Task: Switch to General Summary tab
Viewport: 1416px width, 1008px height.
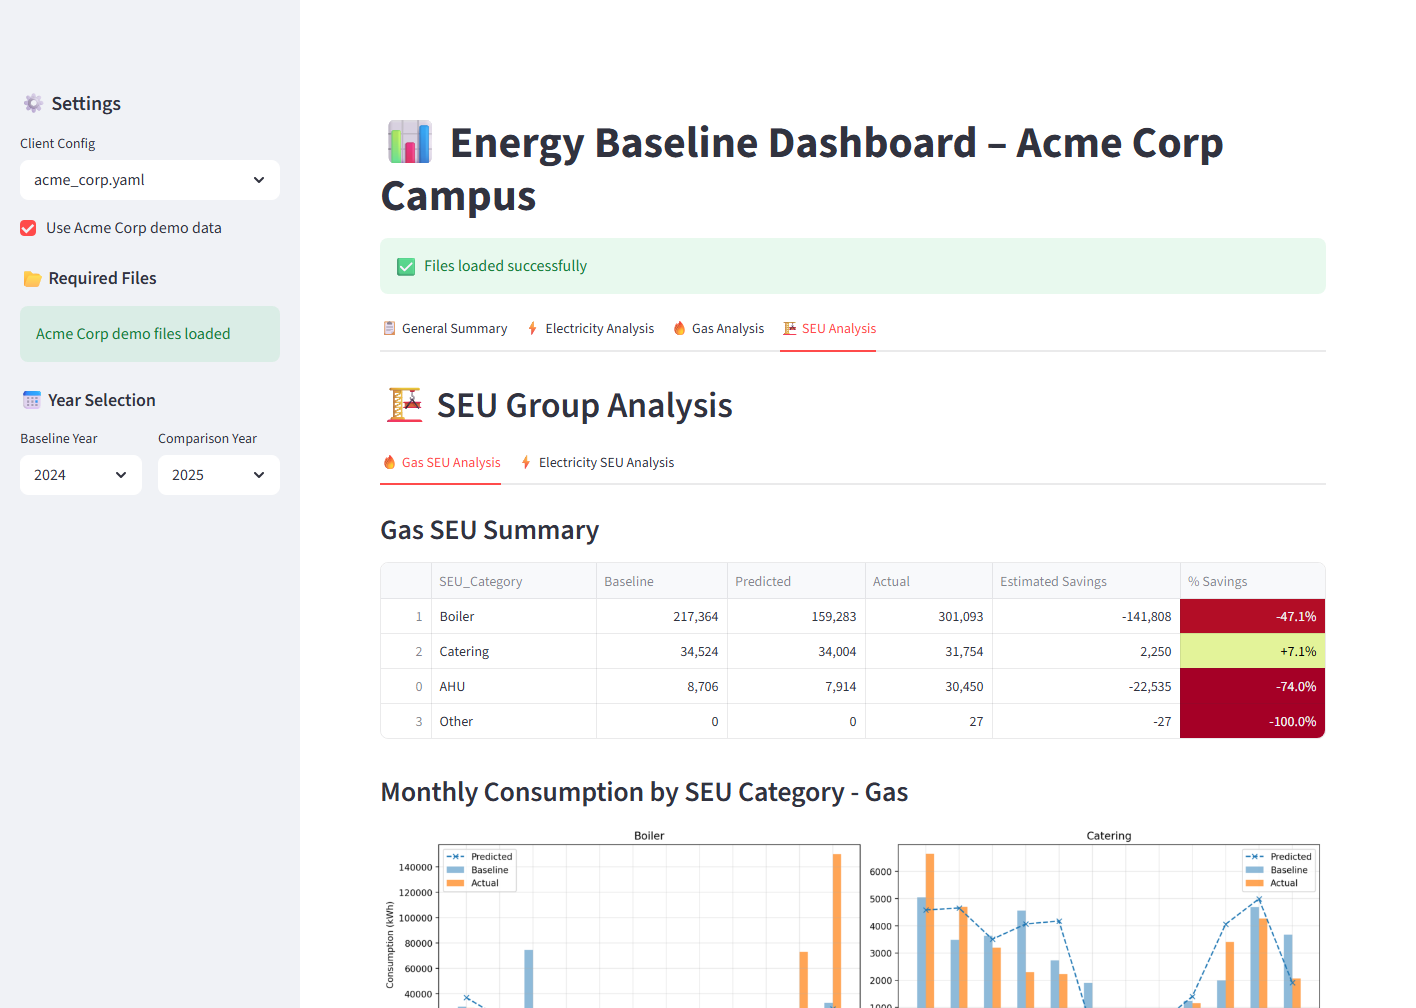Action: point(445,328)
